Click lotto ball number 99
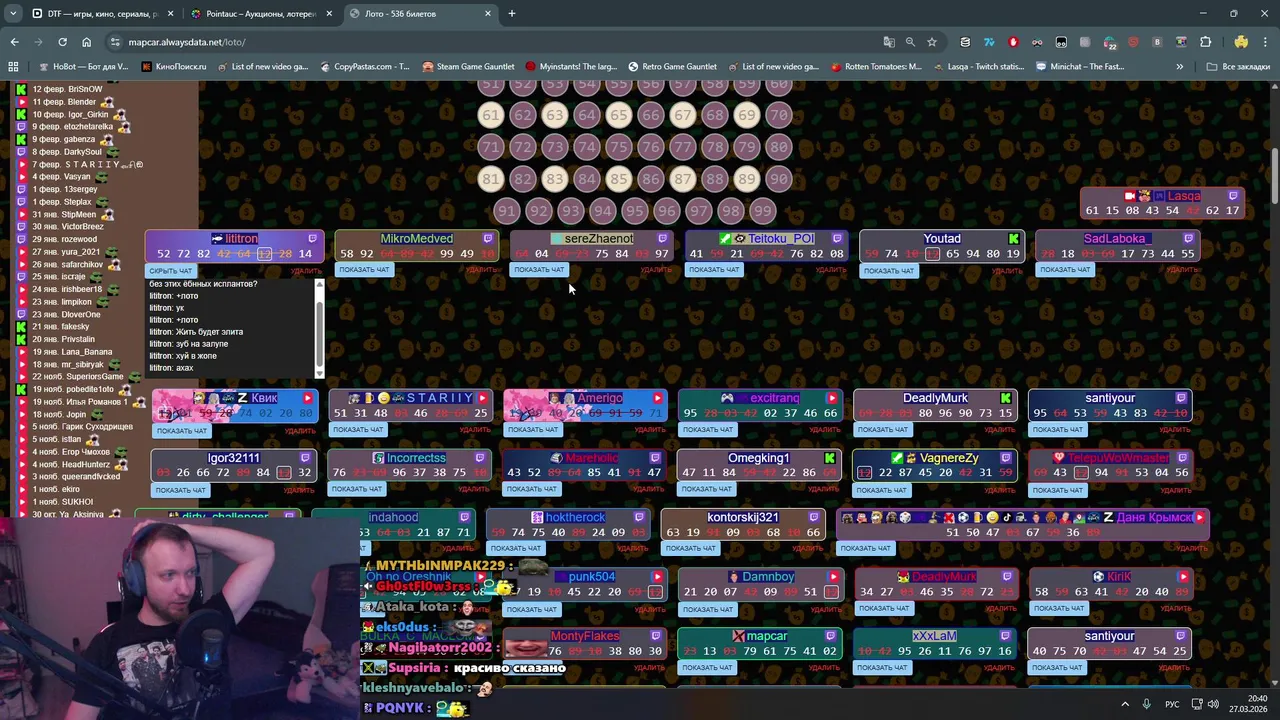The width and height of the screenshot is (1280, 720). tap(762, 211)
